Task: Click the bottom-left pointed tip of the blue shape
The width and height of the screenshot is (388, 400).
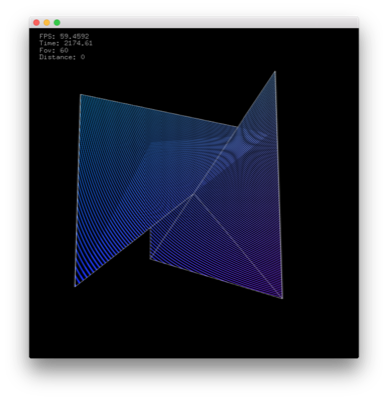Action: click(75, 286)
